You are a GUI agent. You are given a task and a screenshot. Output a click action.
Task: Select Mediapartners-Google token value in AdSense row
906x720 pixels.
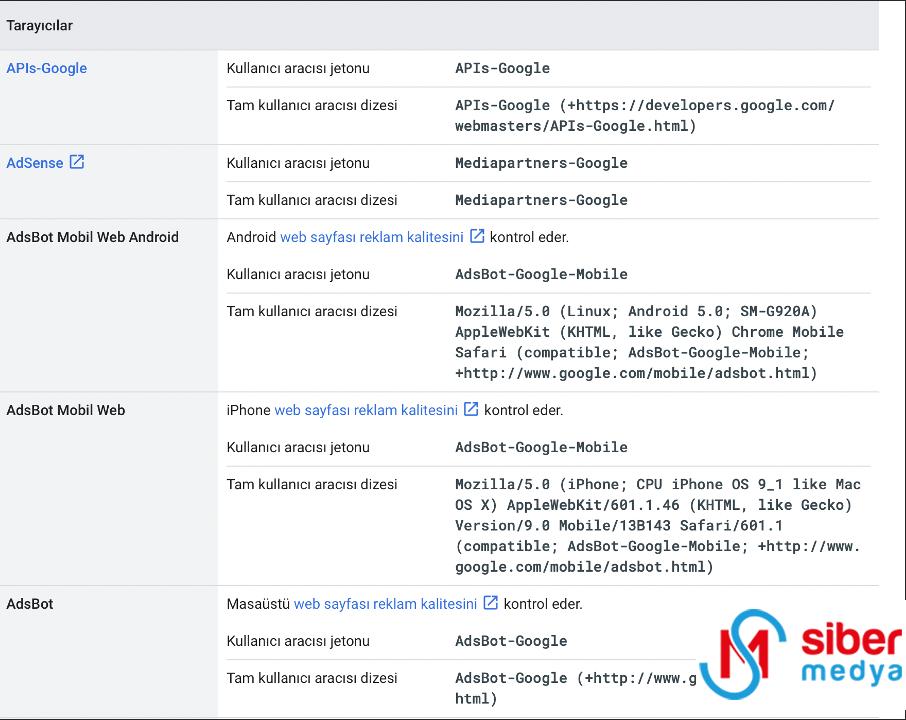click(x=541, y=163)
